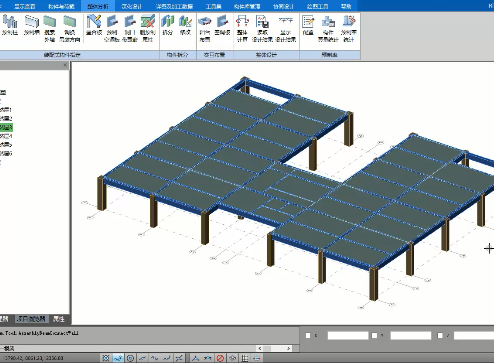Enable the Y coordinate checkbox
The image size is (494, 363).
tap(374, 335)
